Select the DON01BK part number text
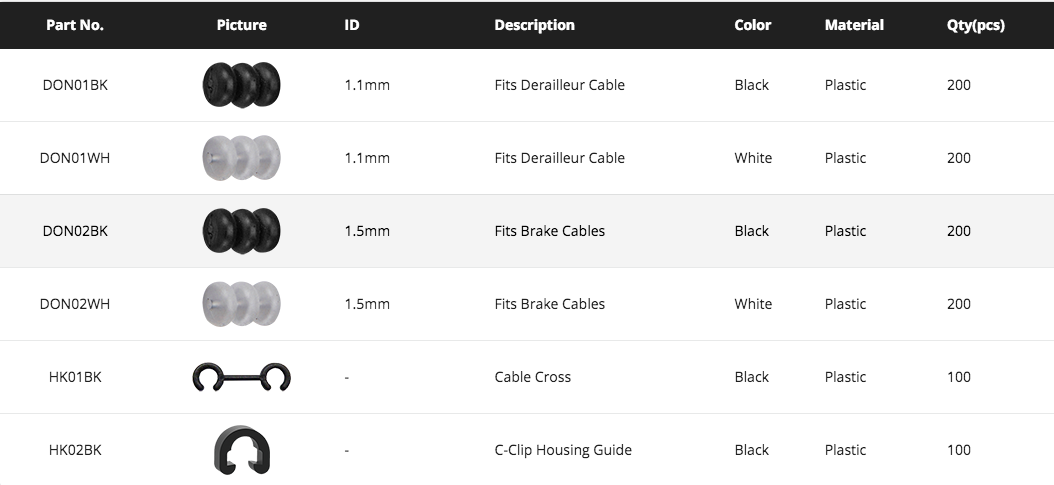Image resolution: width=1054 pixels, height=485 pixels. [x=75, y=85]
